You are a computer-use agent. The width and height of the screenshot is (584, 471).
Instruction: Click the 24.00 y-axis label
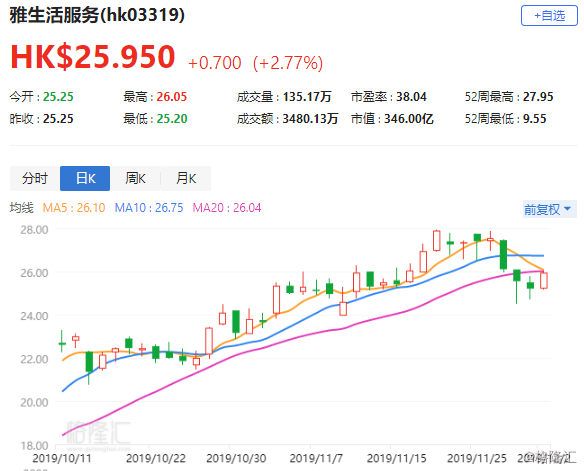click(34, 316)
